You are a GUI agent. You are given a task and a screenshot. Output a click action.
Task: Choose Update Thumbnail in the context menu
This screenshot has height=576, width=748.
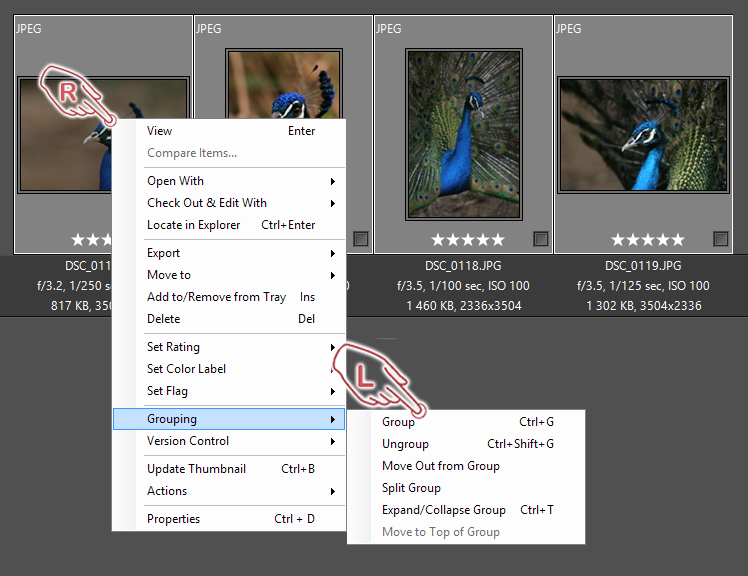[196, 469]
